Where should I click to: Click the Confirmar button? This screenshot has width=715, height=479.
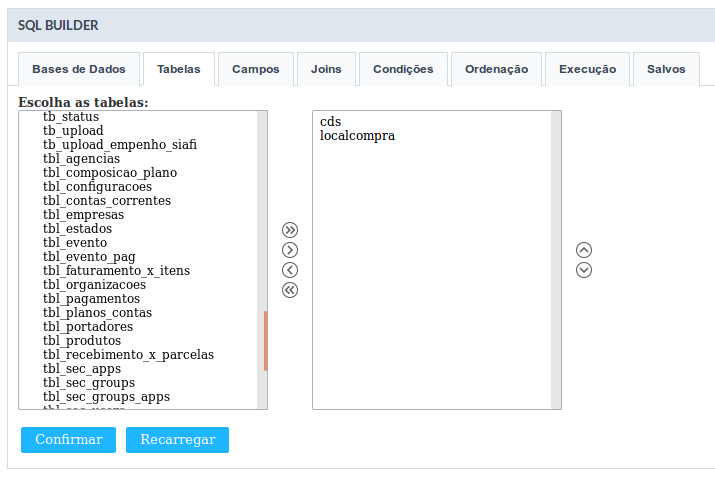(68, 440)
